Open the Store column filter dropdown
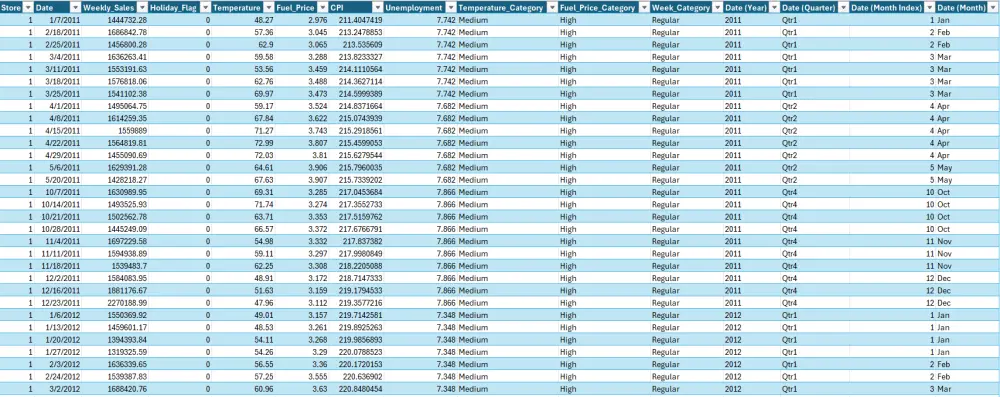Viewport: 1000px width, 397px height. point(28,8)
